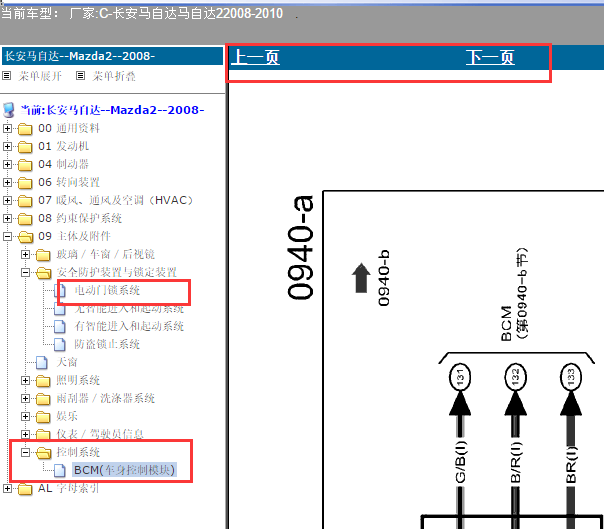Viewport: 604px width, 529px height.
Task: Expand the 照明系统 node
Action: pyautogui.click(x=25, y=380)
